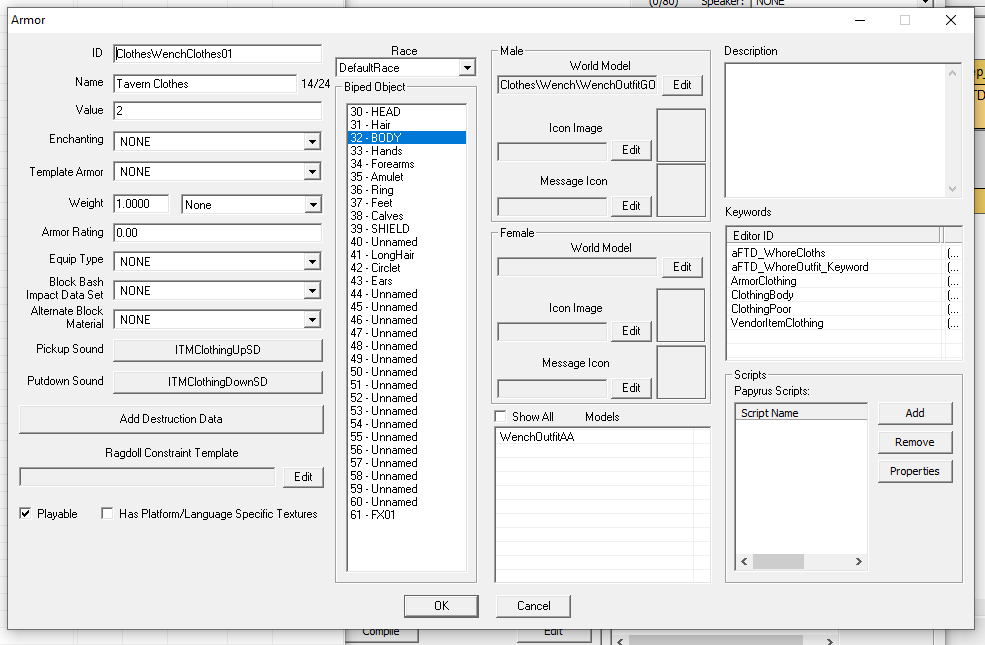The width and height of the screenshot is (985, 645).
Task: Click the Cancel button
Action: pos(533,606)
